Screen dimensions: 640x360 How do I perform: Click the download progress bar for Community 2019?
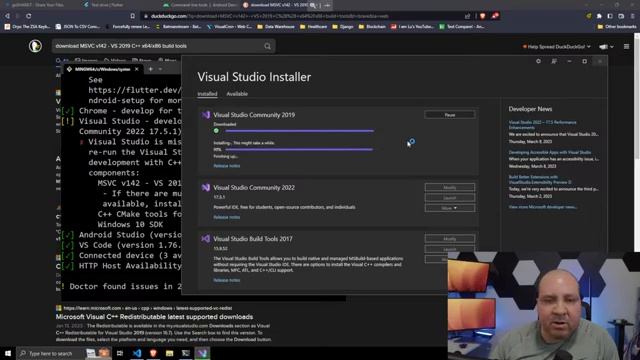[x=299, y=131]
